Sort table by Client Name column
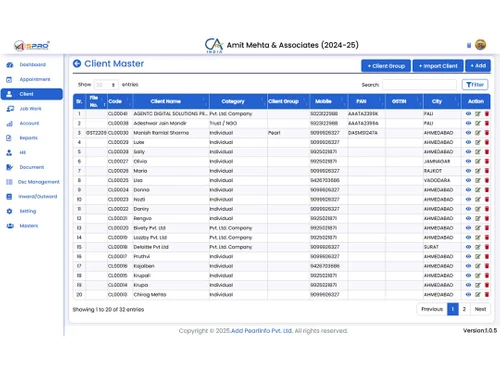 (x=171, y=101)
